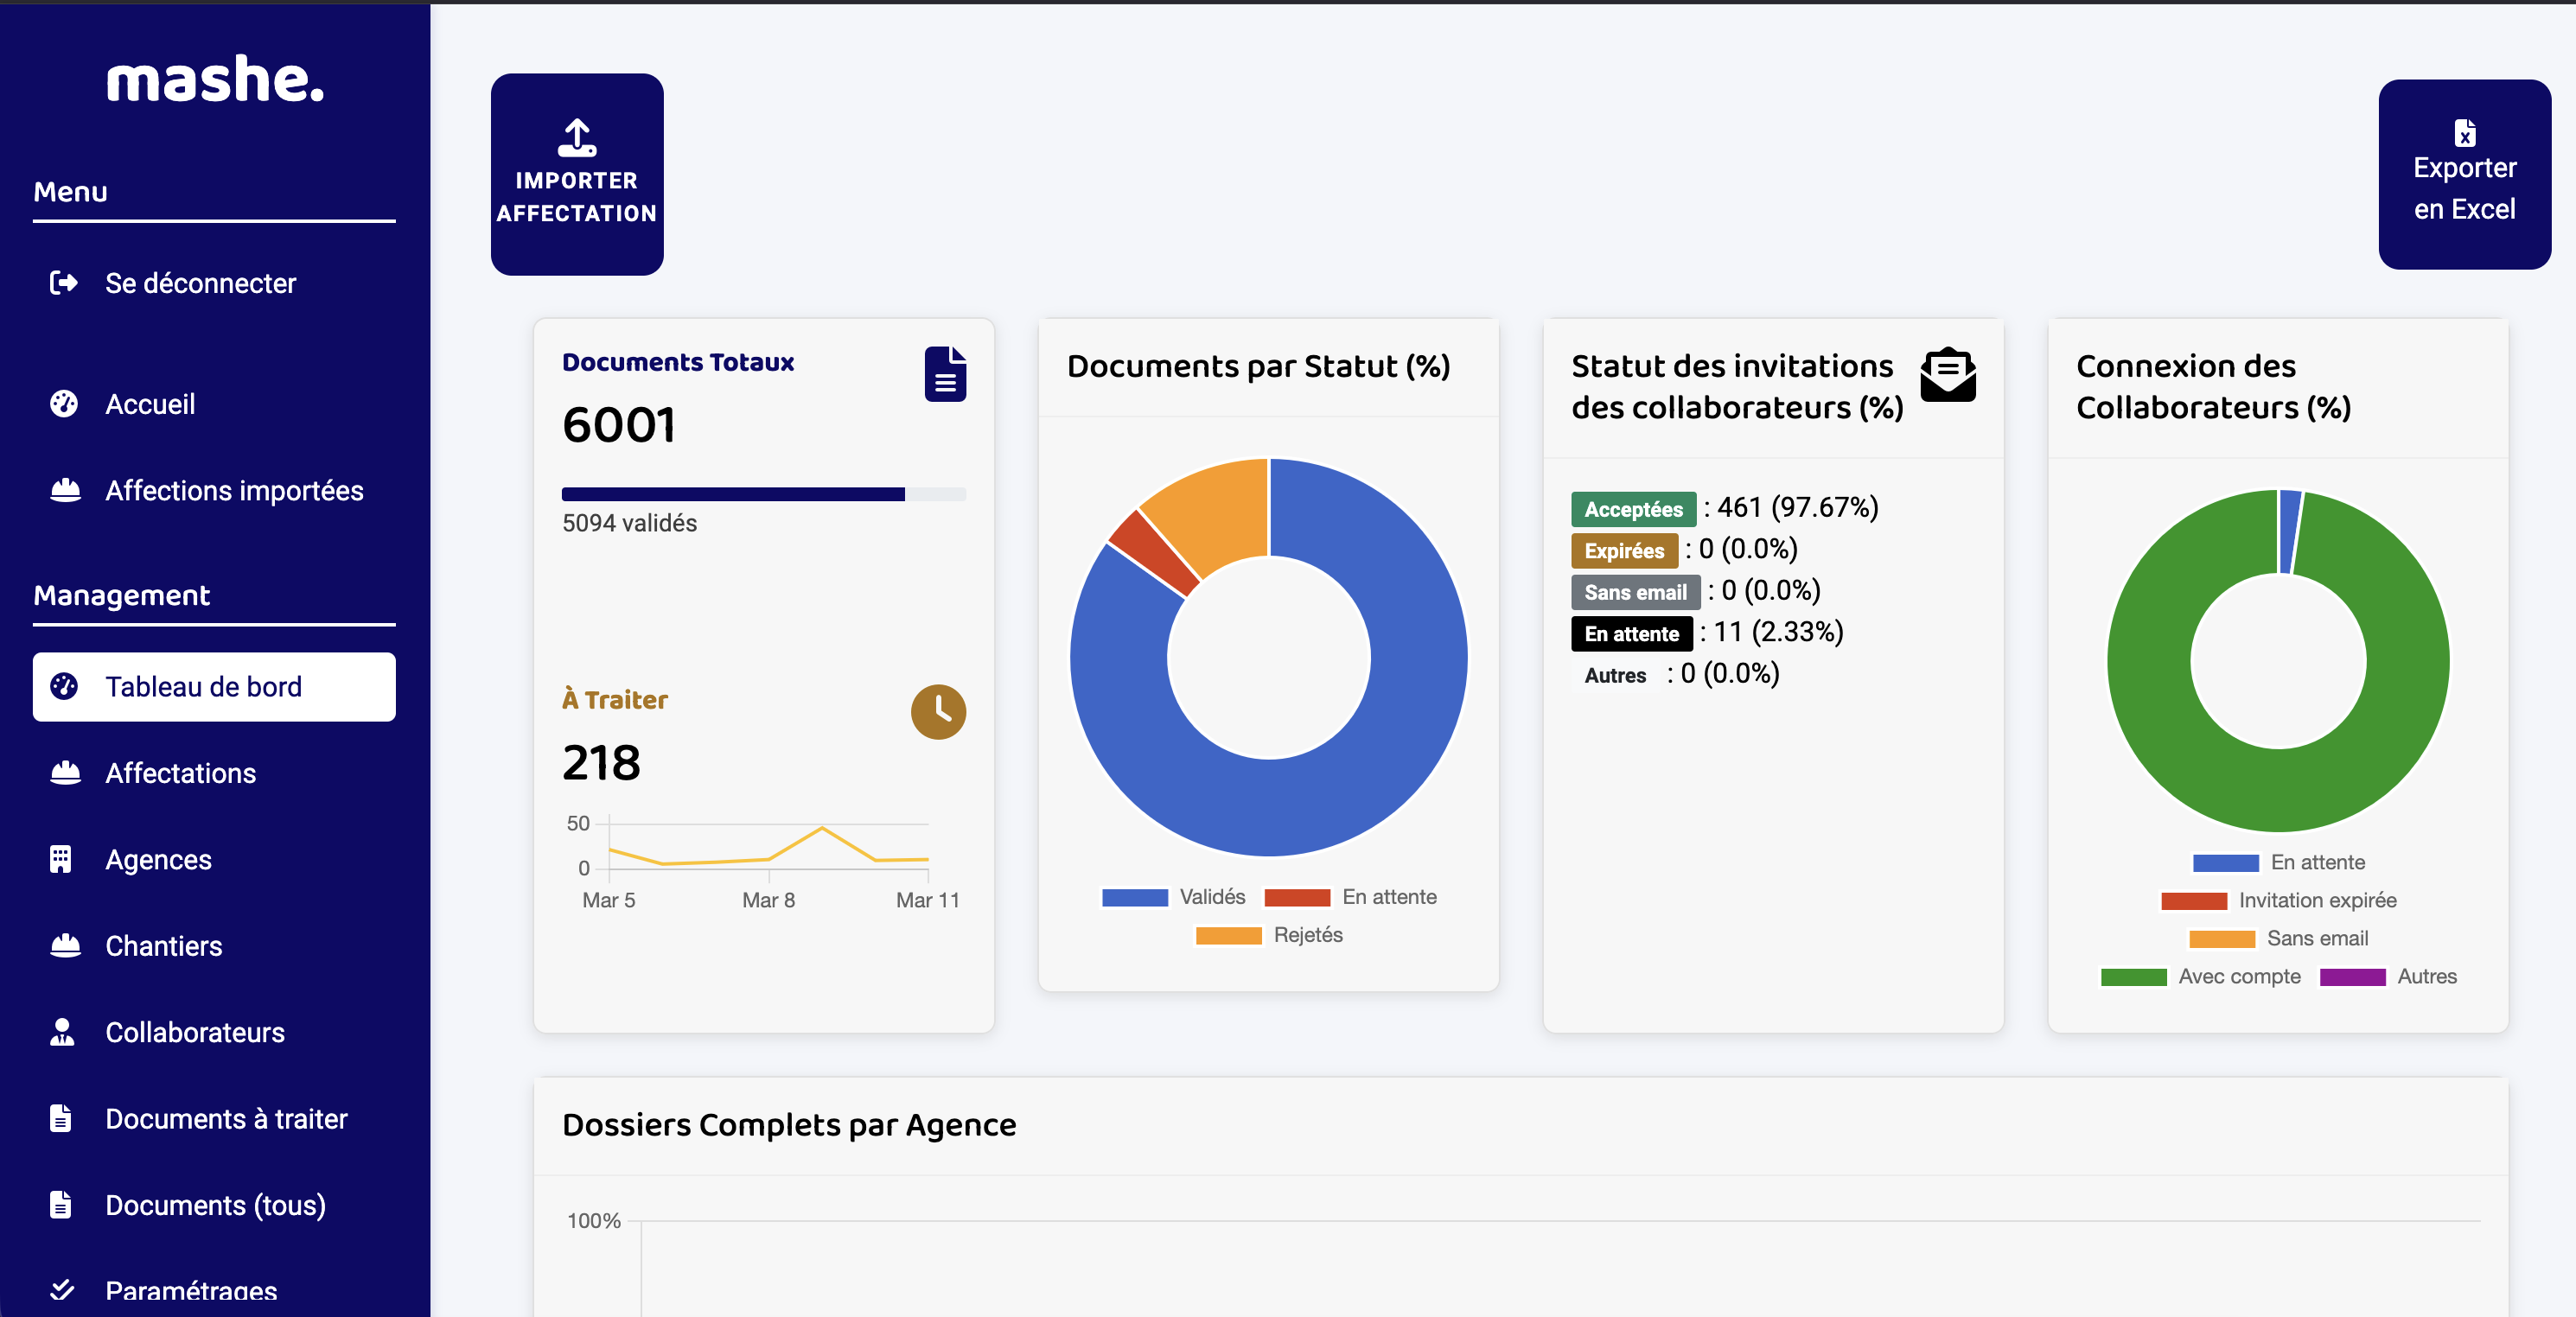Click the Acceptées green badge
Viewport: 2576px width, 1317px height.
(1633, 509)
